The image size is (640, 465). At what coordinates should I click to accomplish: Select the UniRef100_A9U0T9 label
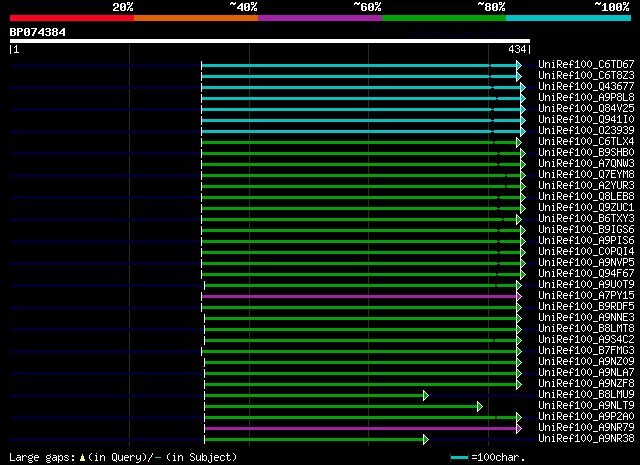pos(586,285)
